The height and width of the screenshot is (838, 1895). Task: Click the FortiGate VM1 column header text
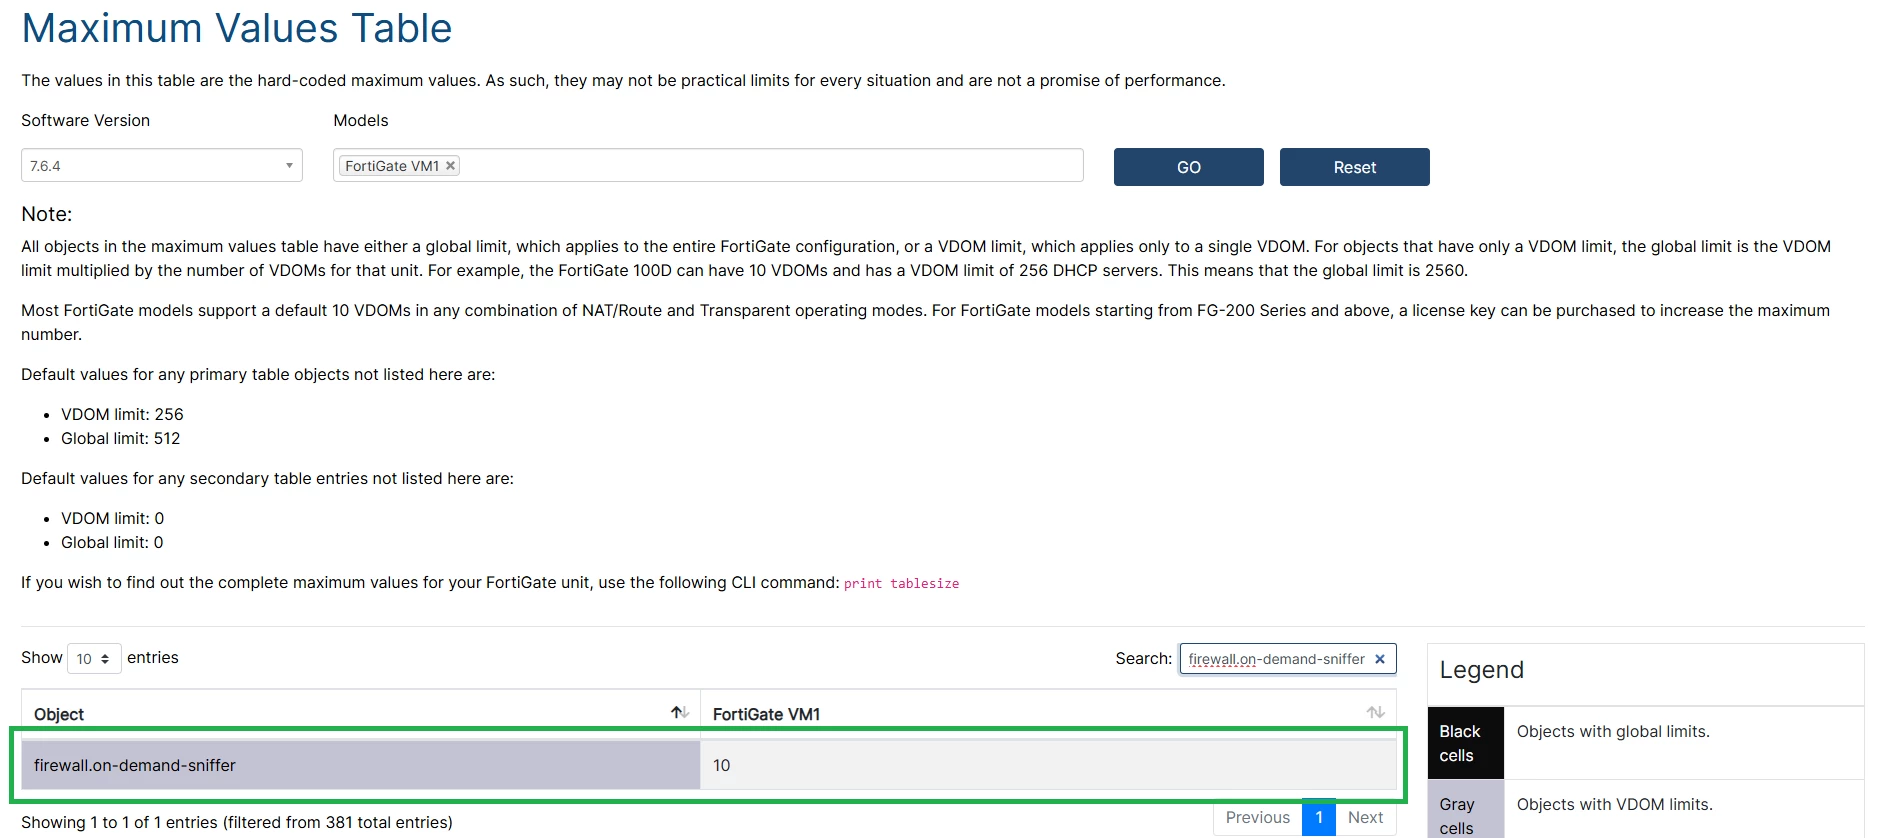tap(766, 714)
